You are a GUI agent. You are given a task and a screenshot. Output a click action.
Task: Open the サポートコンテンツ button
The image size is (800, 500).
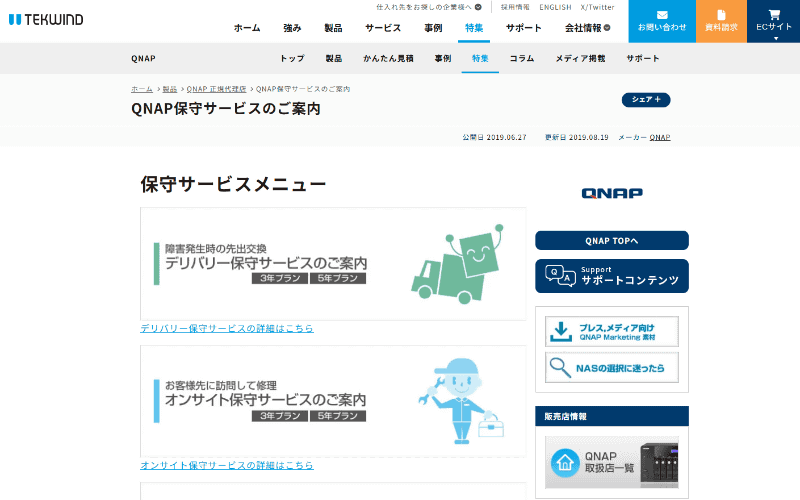tap(612, 276)
